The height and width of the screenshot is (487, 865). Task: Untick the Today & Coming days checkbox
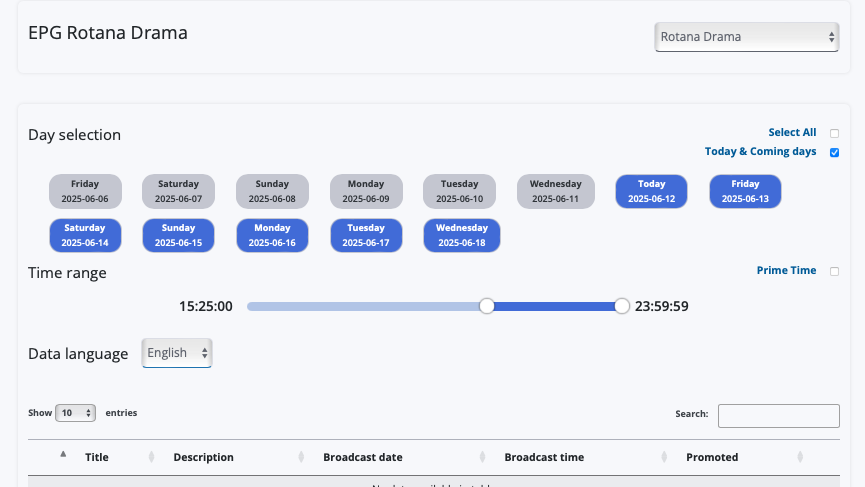pos(834,152)
